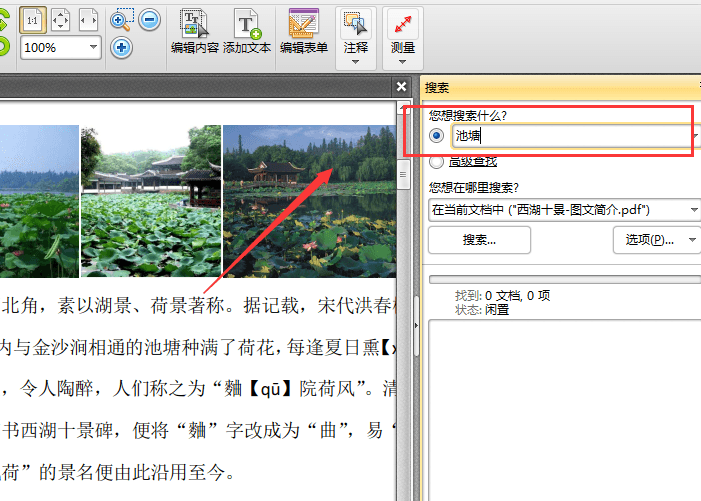Expand the 100% zoom level dropdown

pos(94,47)
